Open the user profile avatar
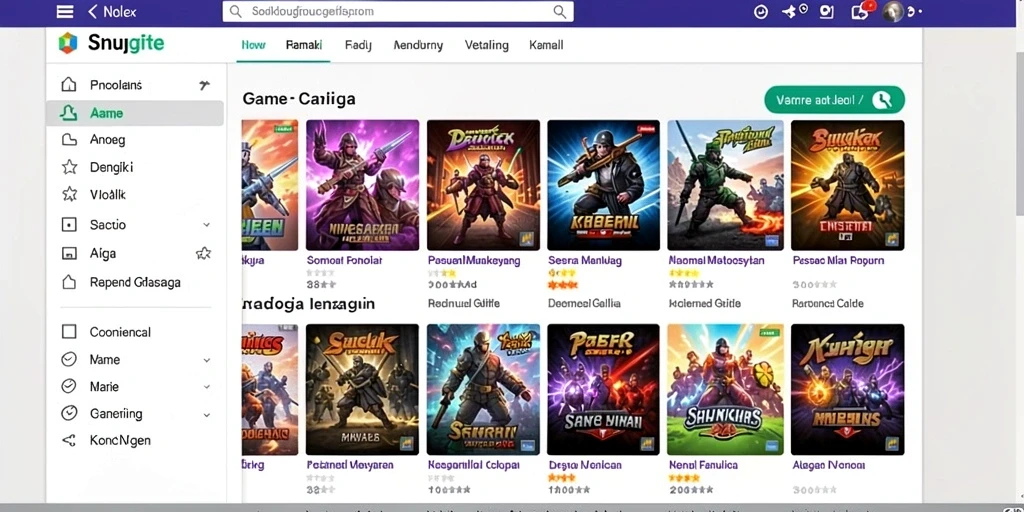Screen dimensions: 1024x512 [x=893, y=11]
